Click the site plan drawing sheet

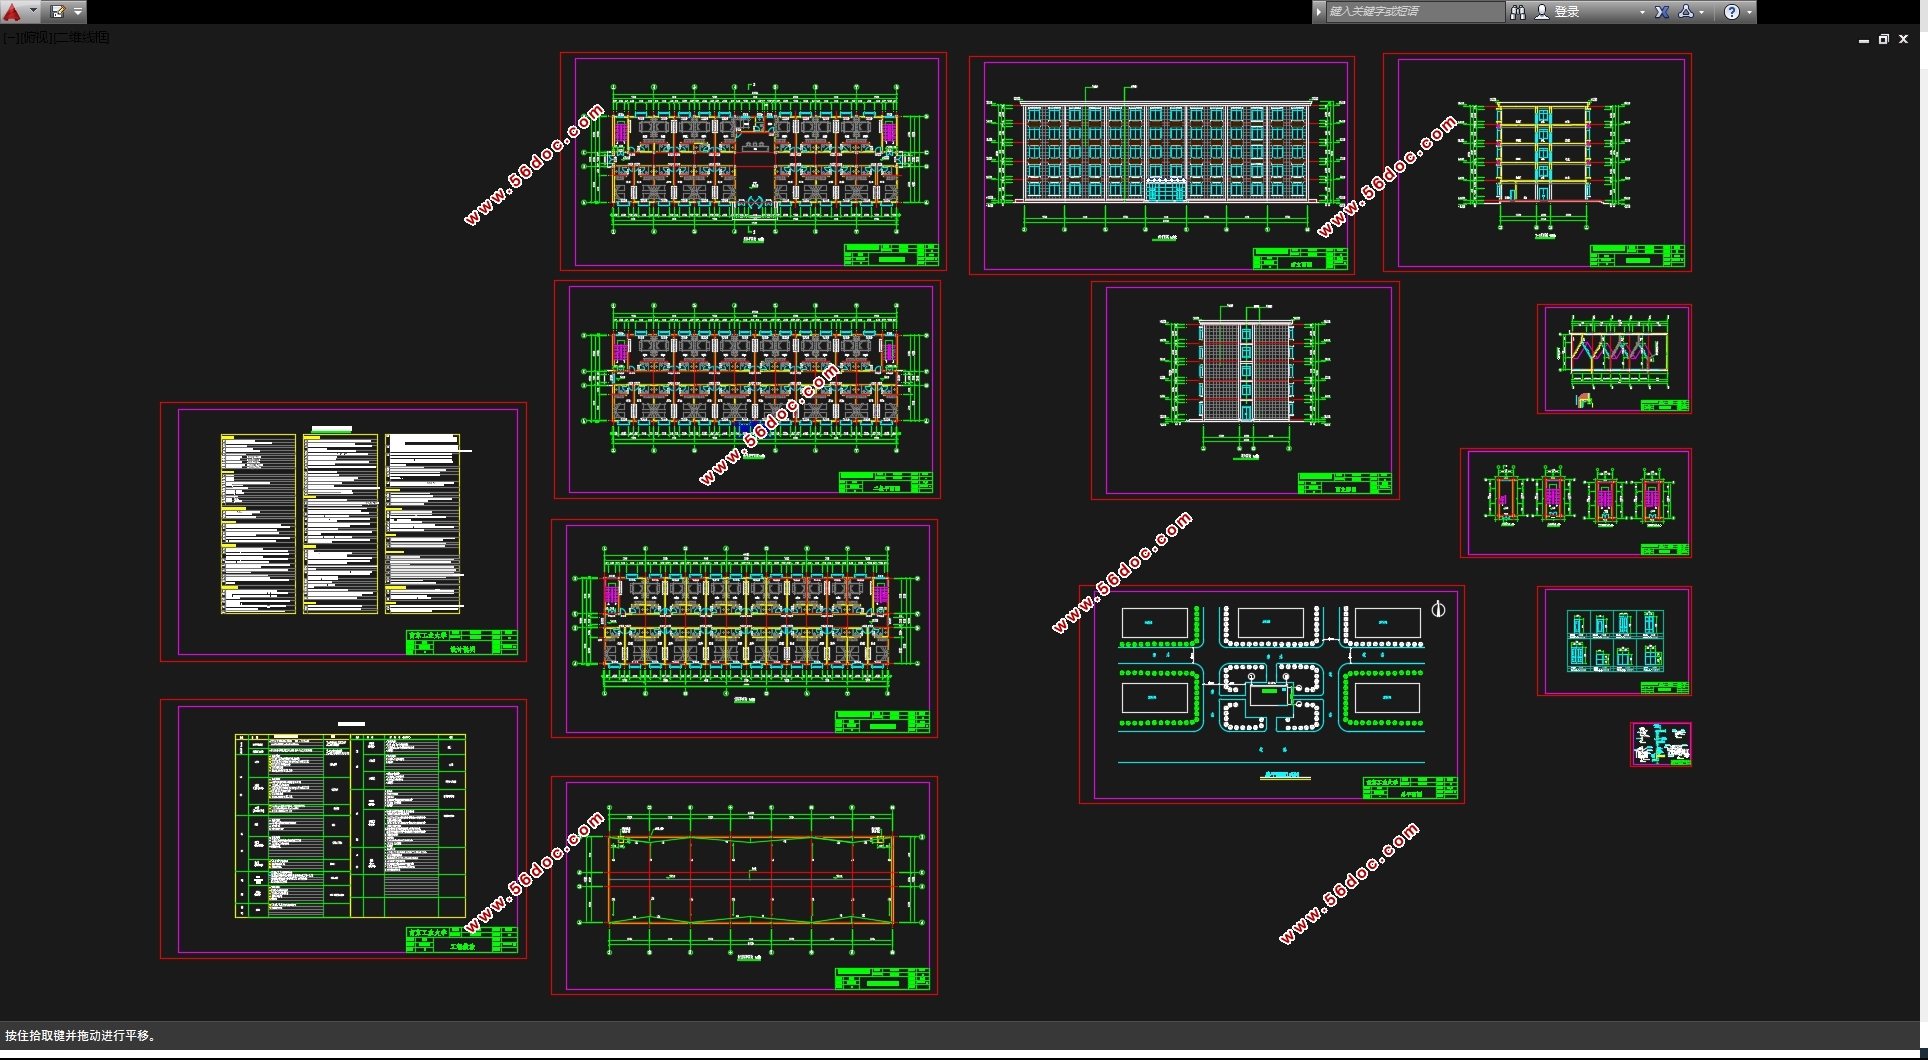click(x=1271, y=695)
